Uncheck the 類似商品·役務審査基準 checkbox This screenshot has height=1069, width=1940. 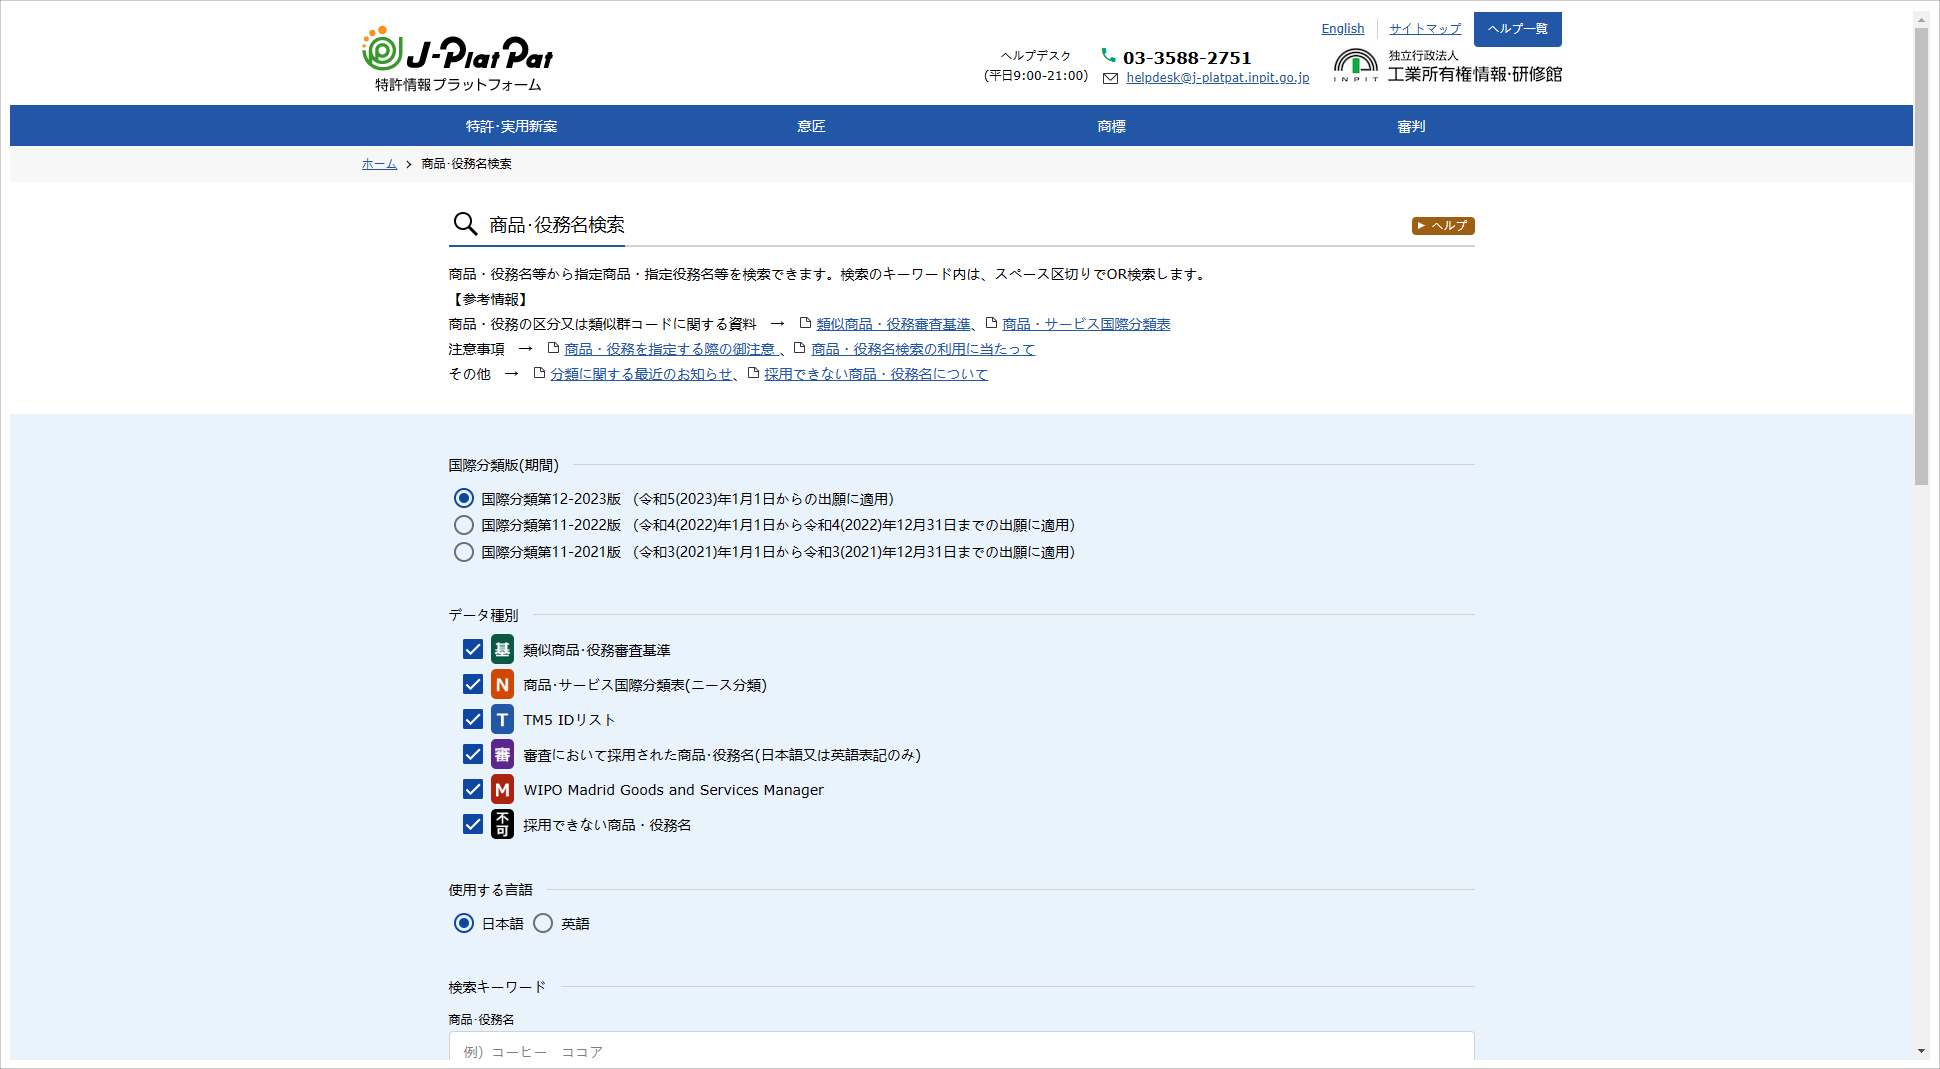[x=473, y=650]
